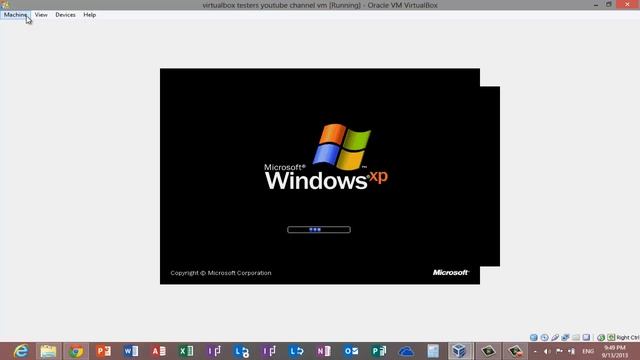This screenshot has width=640, height=360.
Task: Open the Help menu
Action: click(x=89, y=15)
